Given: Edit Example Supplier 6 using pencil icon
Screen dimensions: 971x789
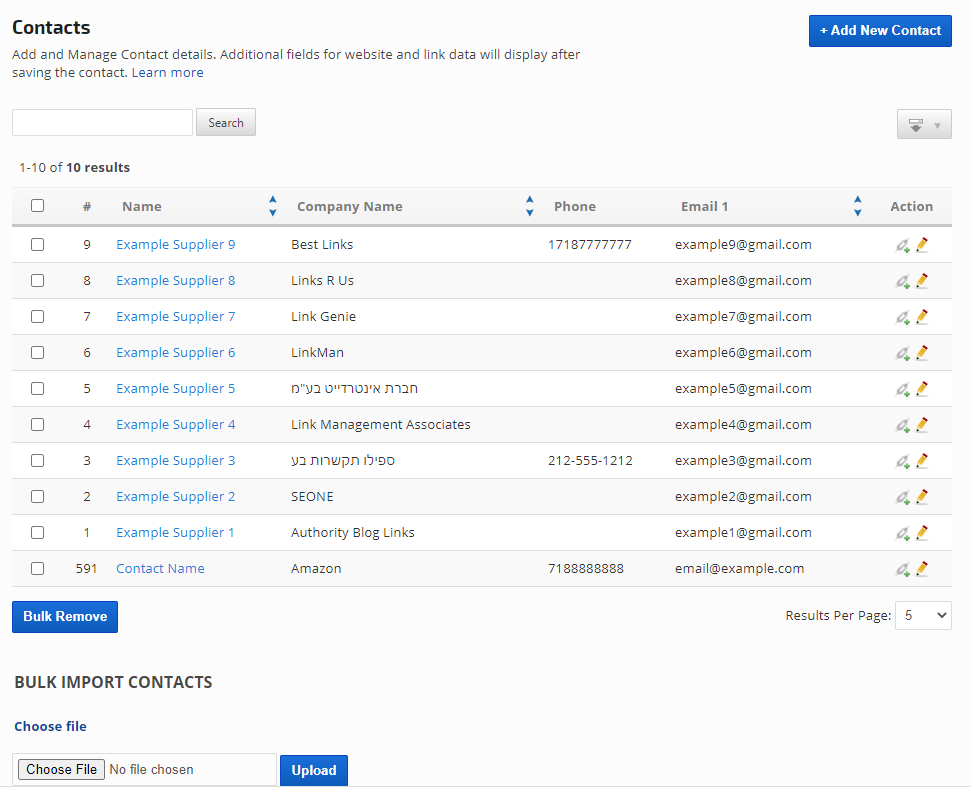Looking at the screenshot, I should [922, 353].
